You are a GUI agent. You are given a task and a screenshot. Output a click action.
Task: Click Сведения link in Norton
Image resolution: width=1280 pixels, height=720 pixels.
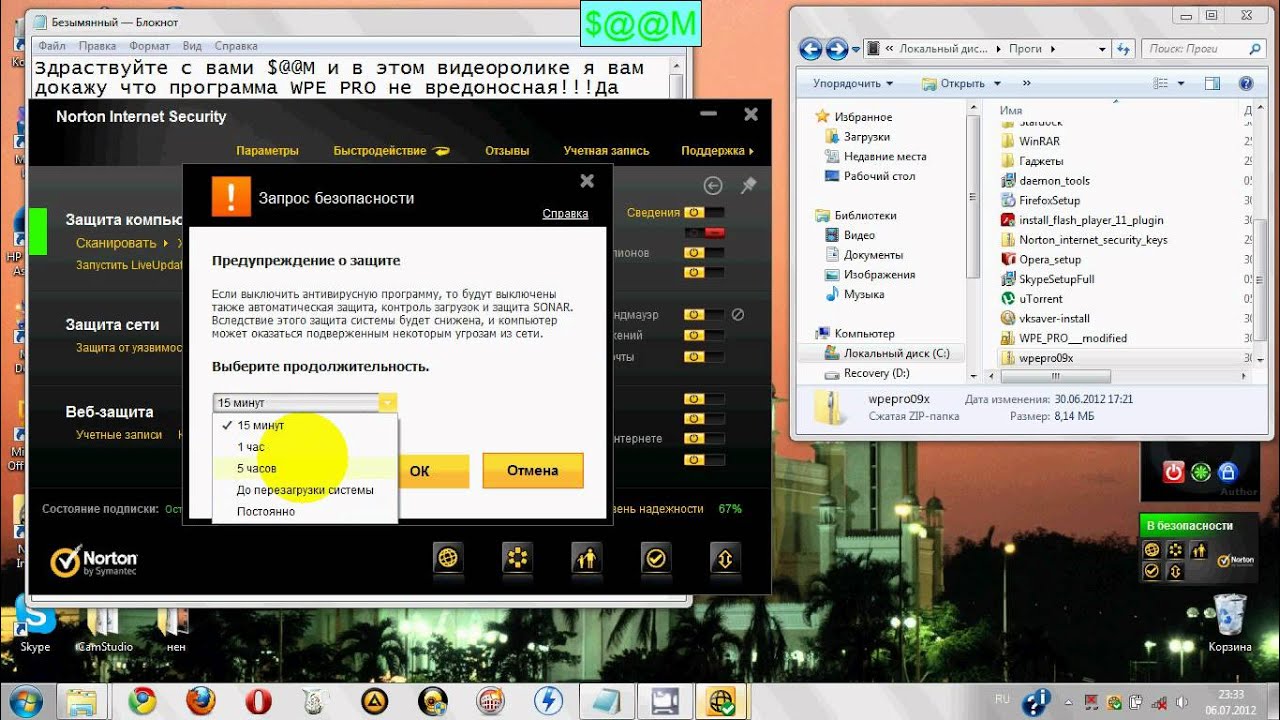pyautogui.click(x=653, y=212)
